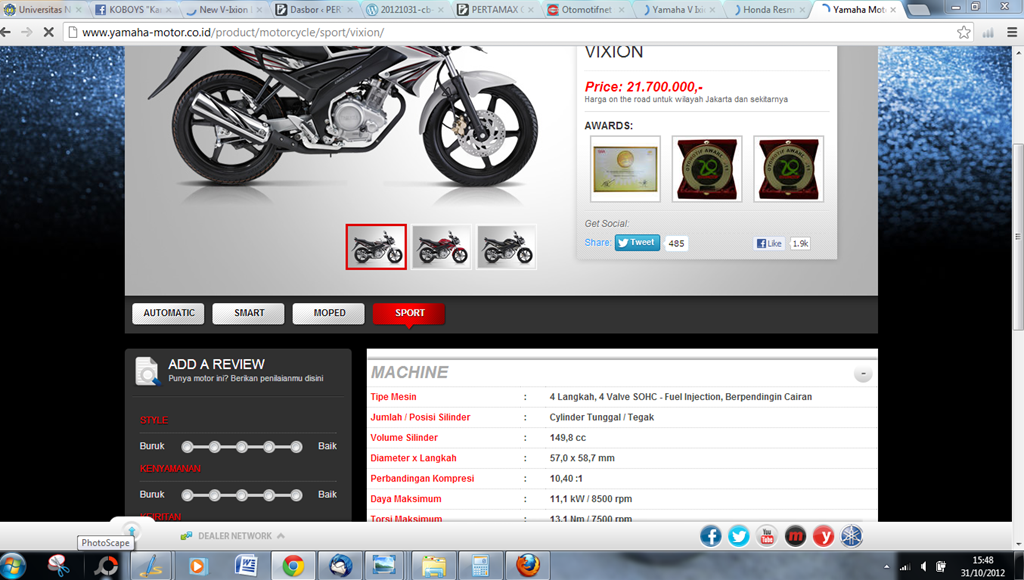The height and width of the screenshot is (580, 1024).
Task: Click the Yamaha tuning fork logo icon
Action: [851, 536]
